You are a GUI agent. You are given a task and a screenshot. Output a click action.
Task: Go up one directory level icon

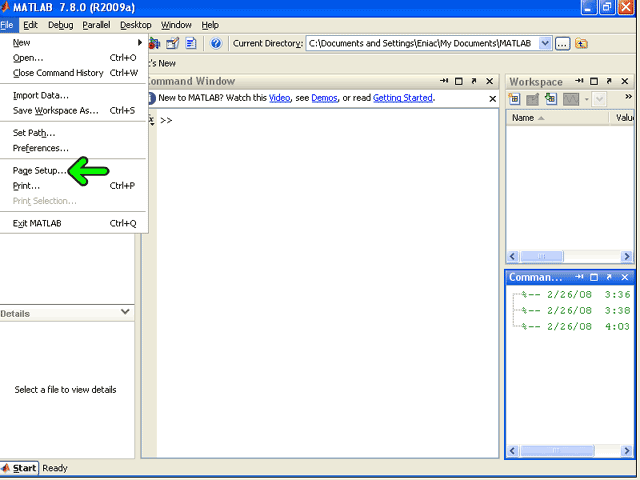coord(582,43)
